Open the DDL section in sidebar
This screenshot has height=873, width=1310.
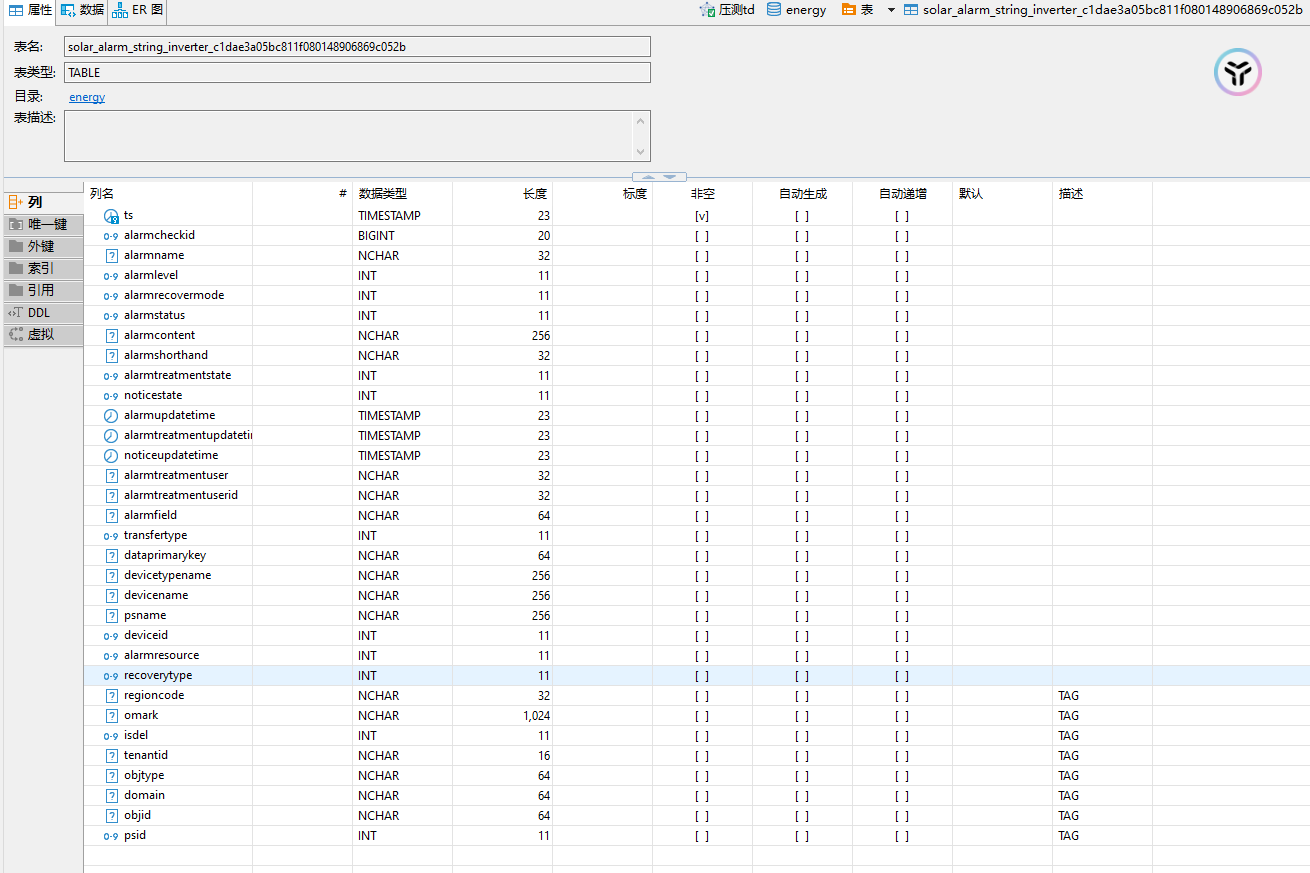click(38, 312)
